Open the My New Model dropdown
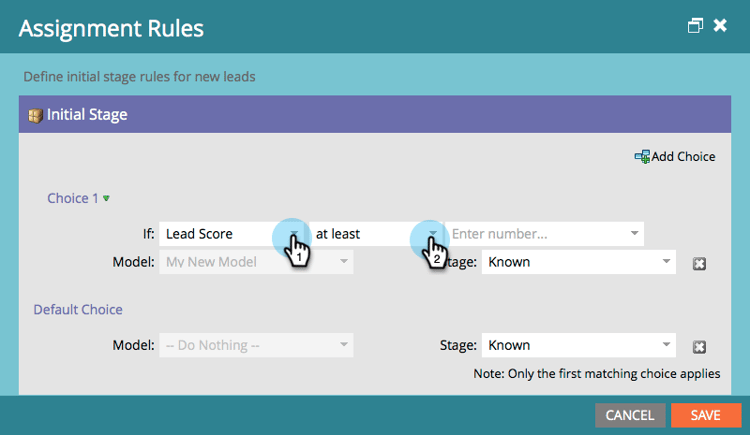 pyautogui.click(x=343, y=262)
